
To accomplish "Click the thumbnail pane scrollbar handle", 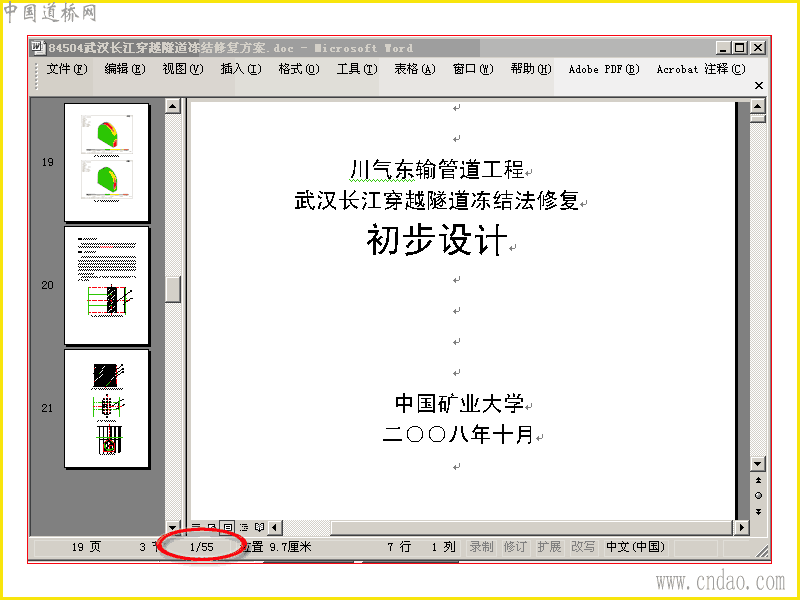I will pos(173,289).
